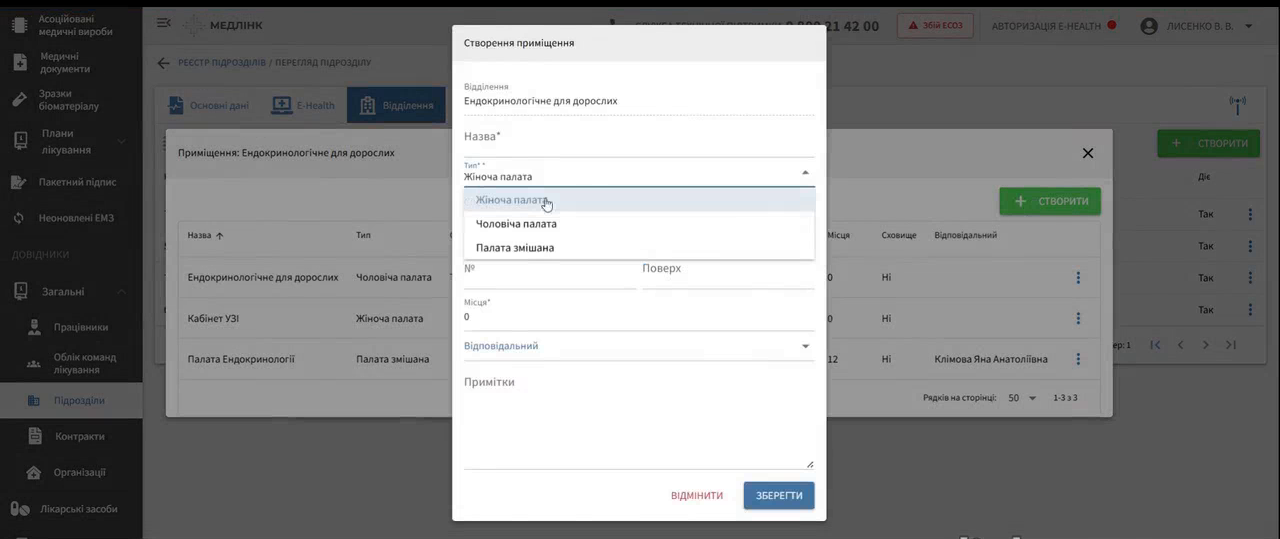Click Відмінити button
Screen dimensions: 1280x539
[x=697, y=495]
